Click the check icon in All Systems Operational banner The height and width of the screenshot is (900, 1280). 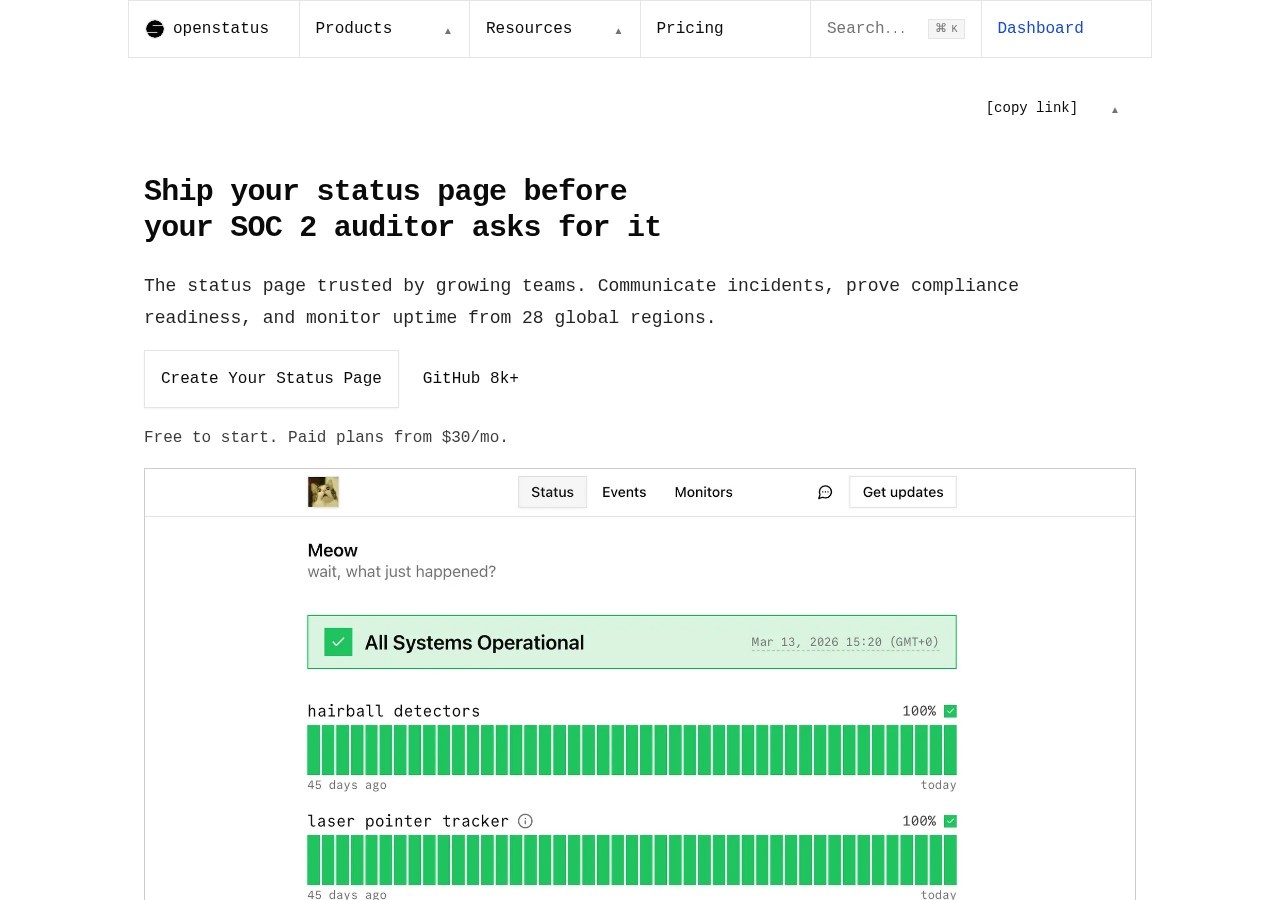[338, 642]
